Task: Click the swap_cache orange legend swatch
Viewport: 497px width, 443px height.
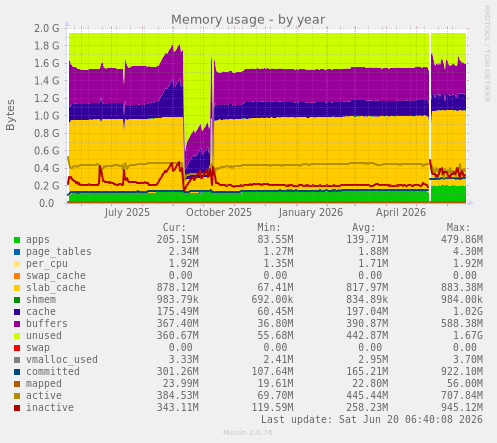Action: [17, 276]
